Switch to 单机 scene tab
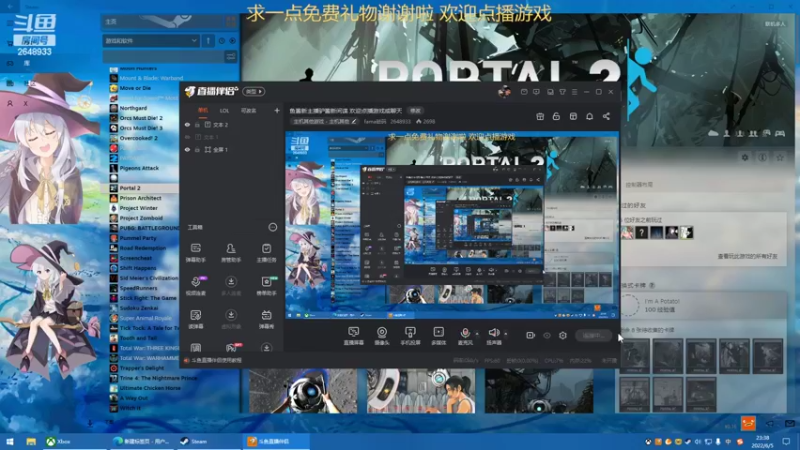 click(x=203, y=110)
